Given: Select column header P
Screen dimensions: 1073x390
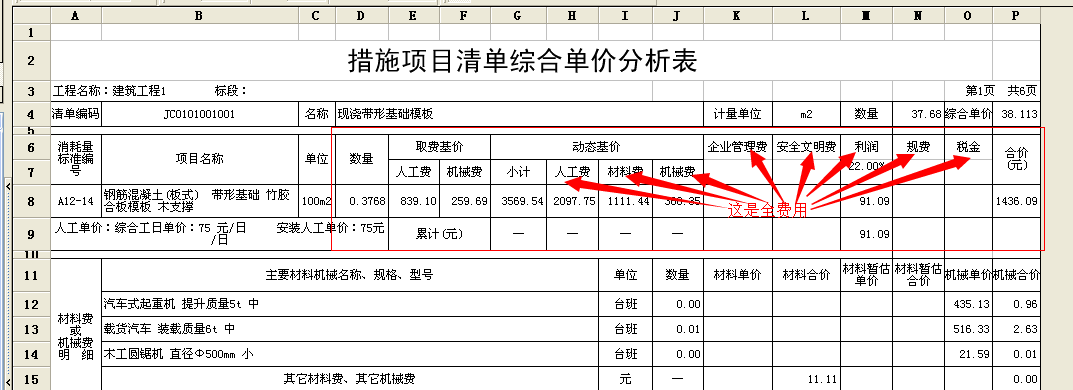Looking at the screenshot, I should coord(1016,16).
